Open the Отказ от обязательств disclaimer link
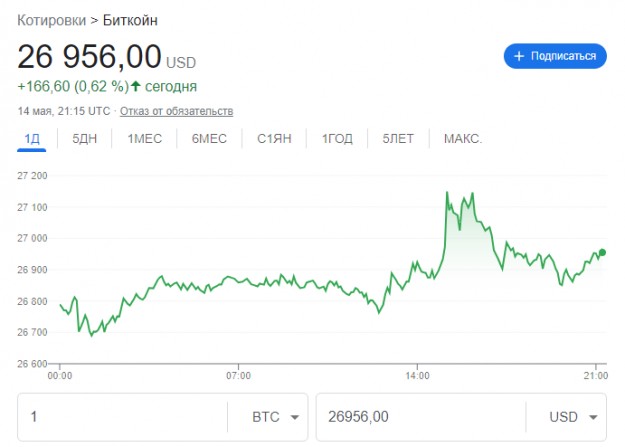 click(178, 111)
